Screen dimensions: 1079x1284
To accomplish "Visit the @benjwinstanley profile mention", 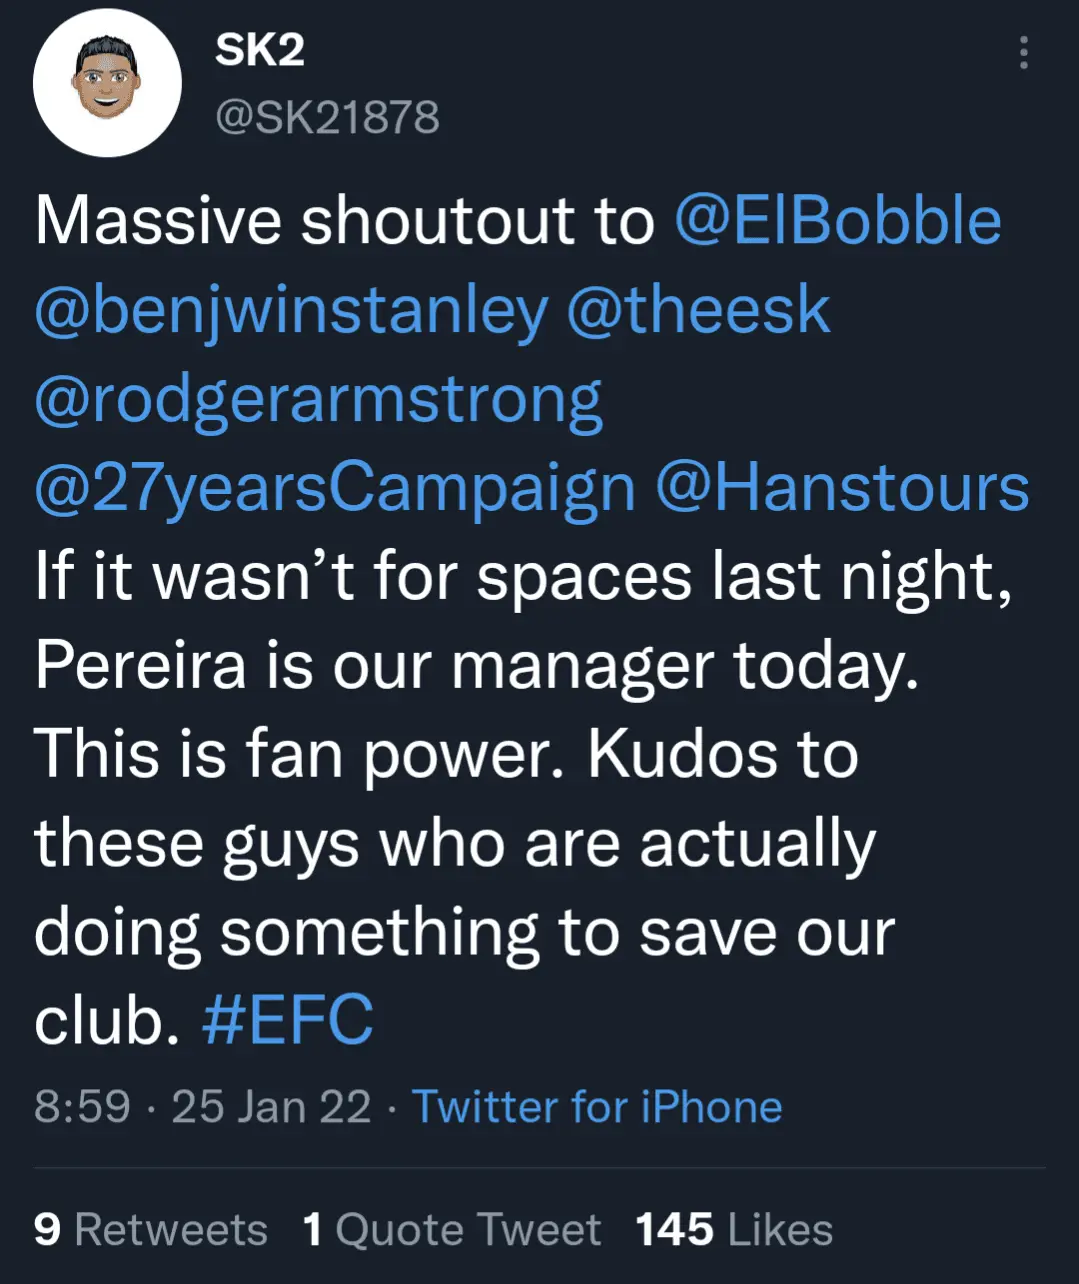I will [x=291, y=310].
